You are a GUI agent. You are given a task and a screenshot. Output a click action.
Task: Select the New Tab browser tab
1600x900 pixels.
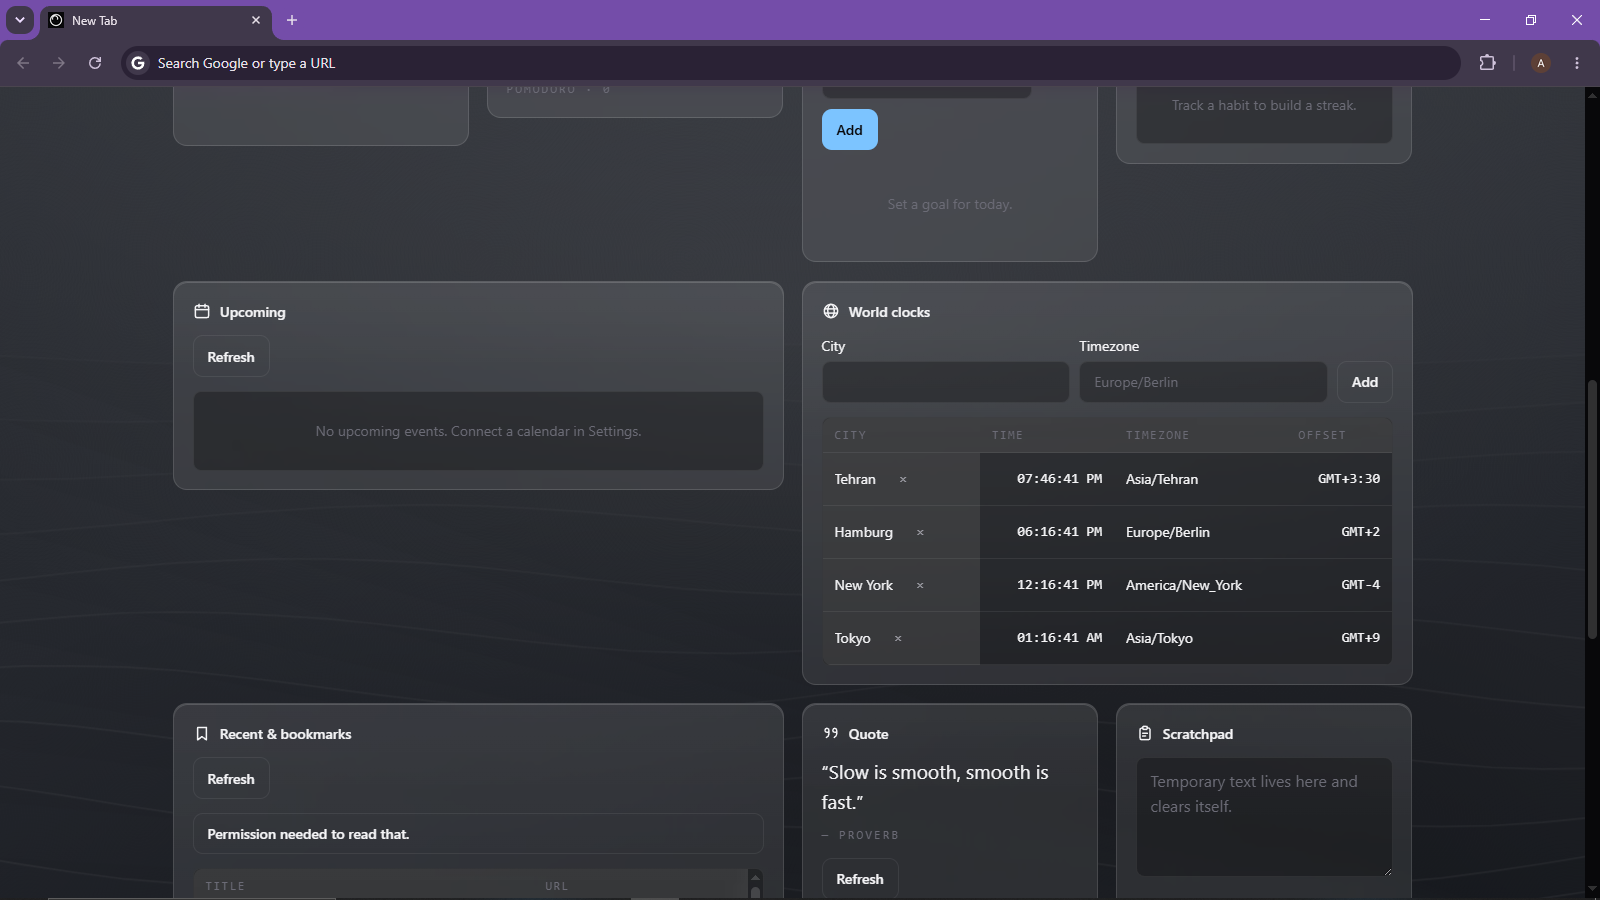(x=155, y=20)
